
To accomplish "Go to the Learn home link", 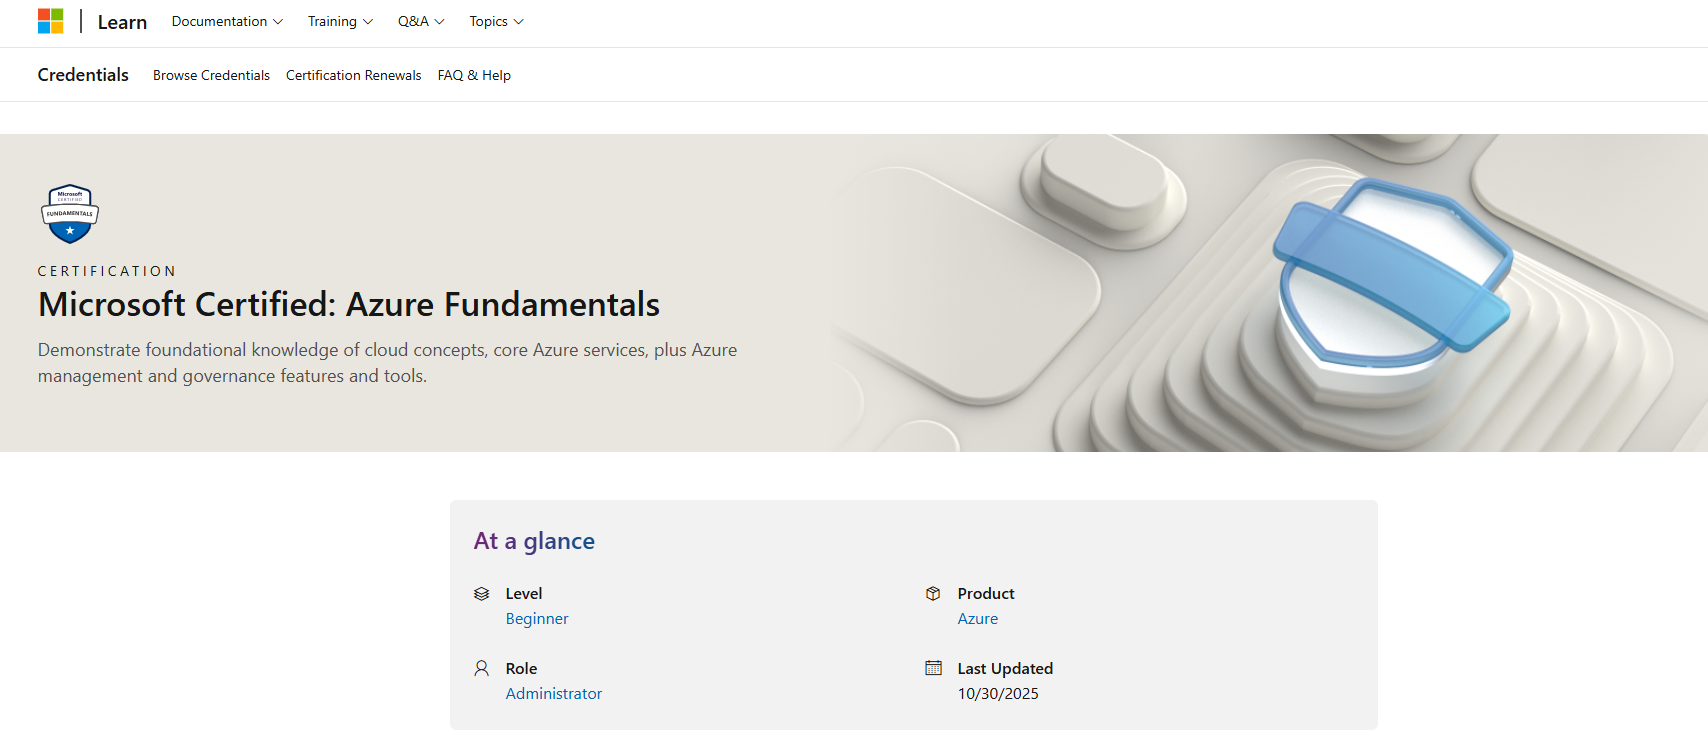I will point(122,22).
